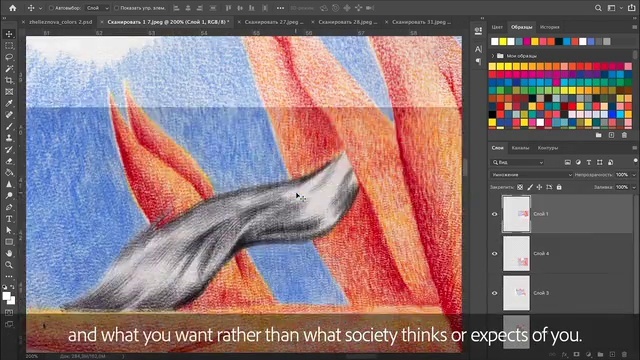Switch to the История panel tab
This screenshot has width=640, height=360.
click(549, 27)
